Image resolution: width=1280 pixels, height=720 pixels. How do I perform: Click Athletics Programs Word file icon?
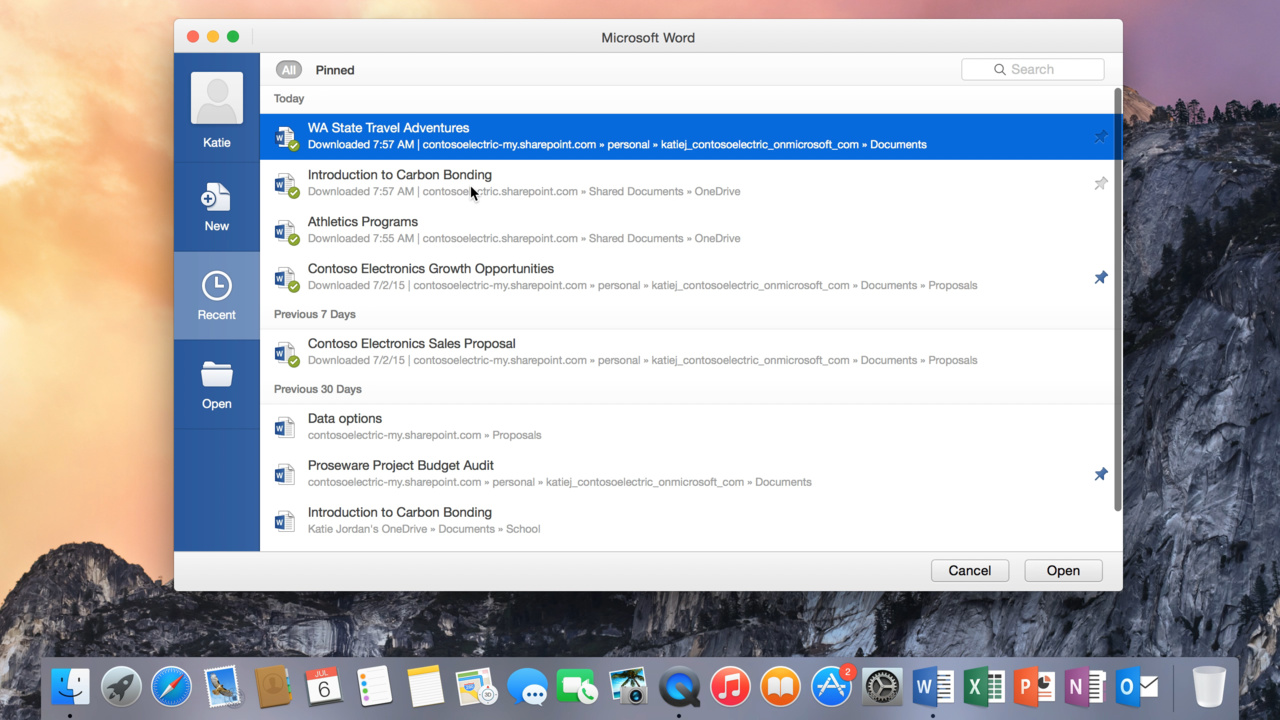[286, 231]
